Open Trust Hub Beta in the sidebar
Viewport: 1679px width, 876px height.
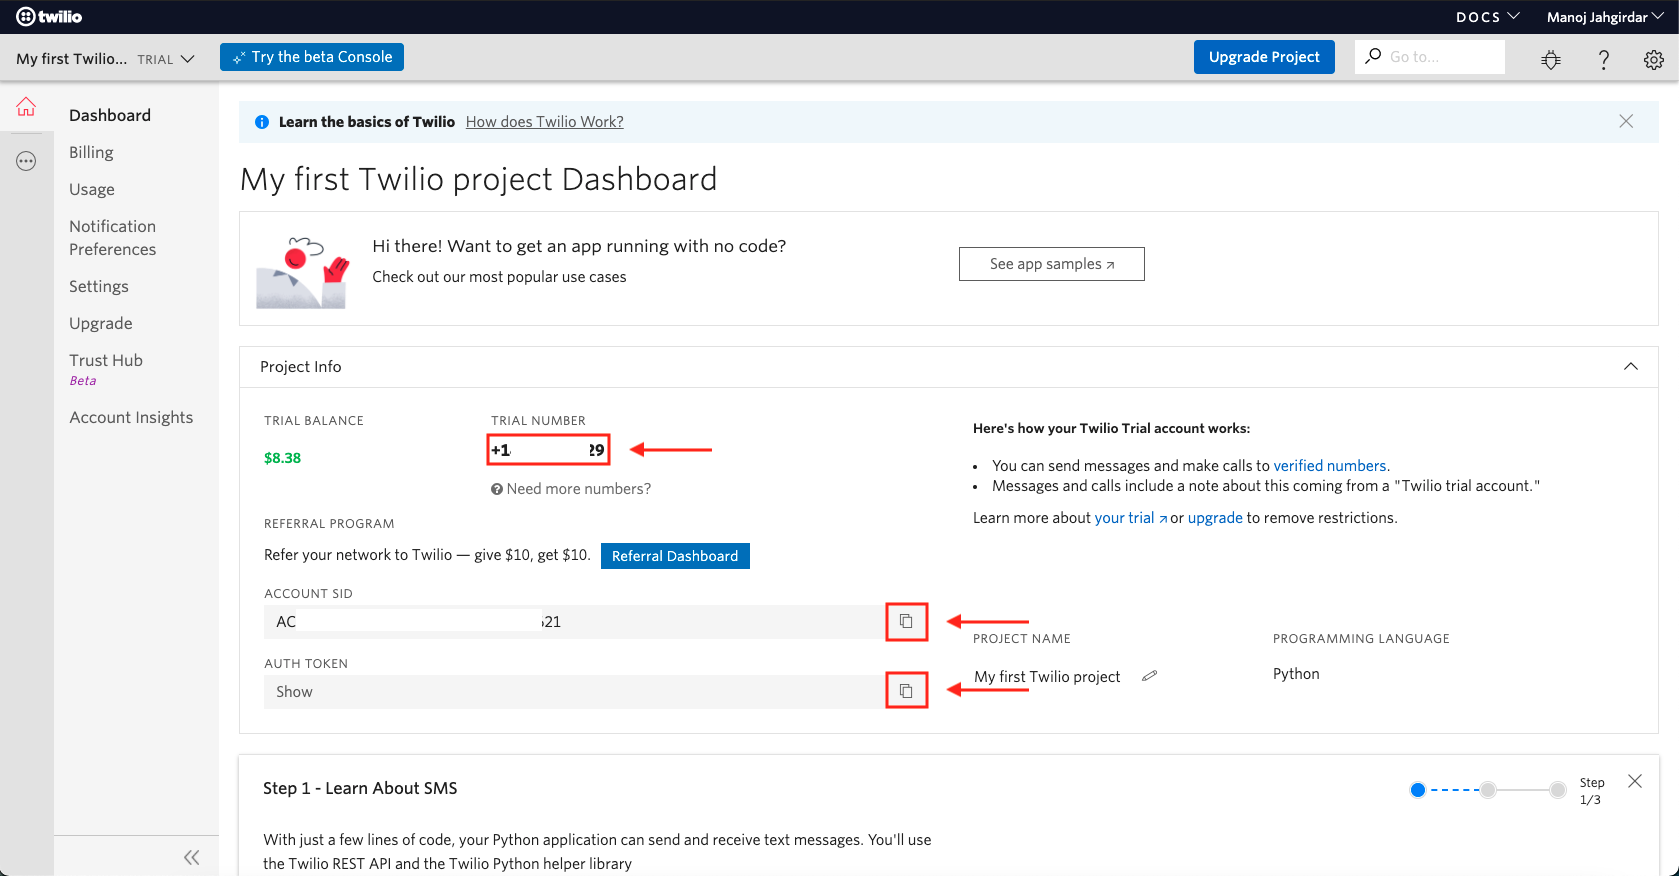(106, 368)
